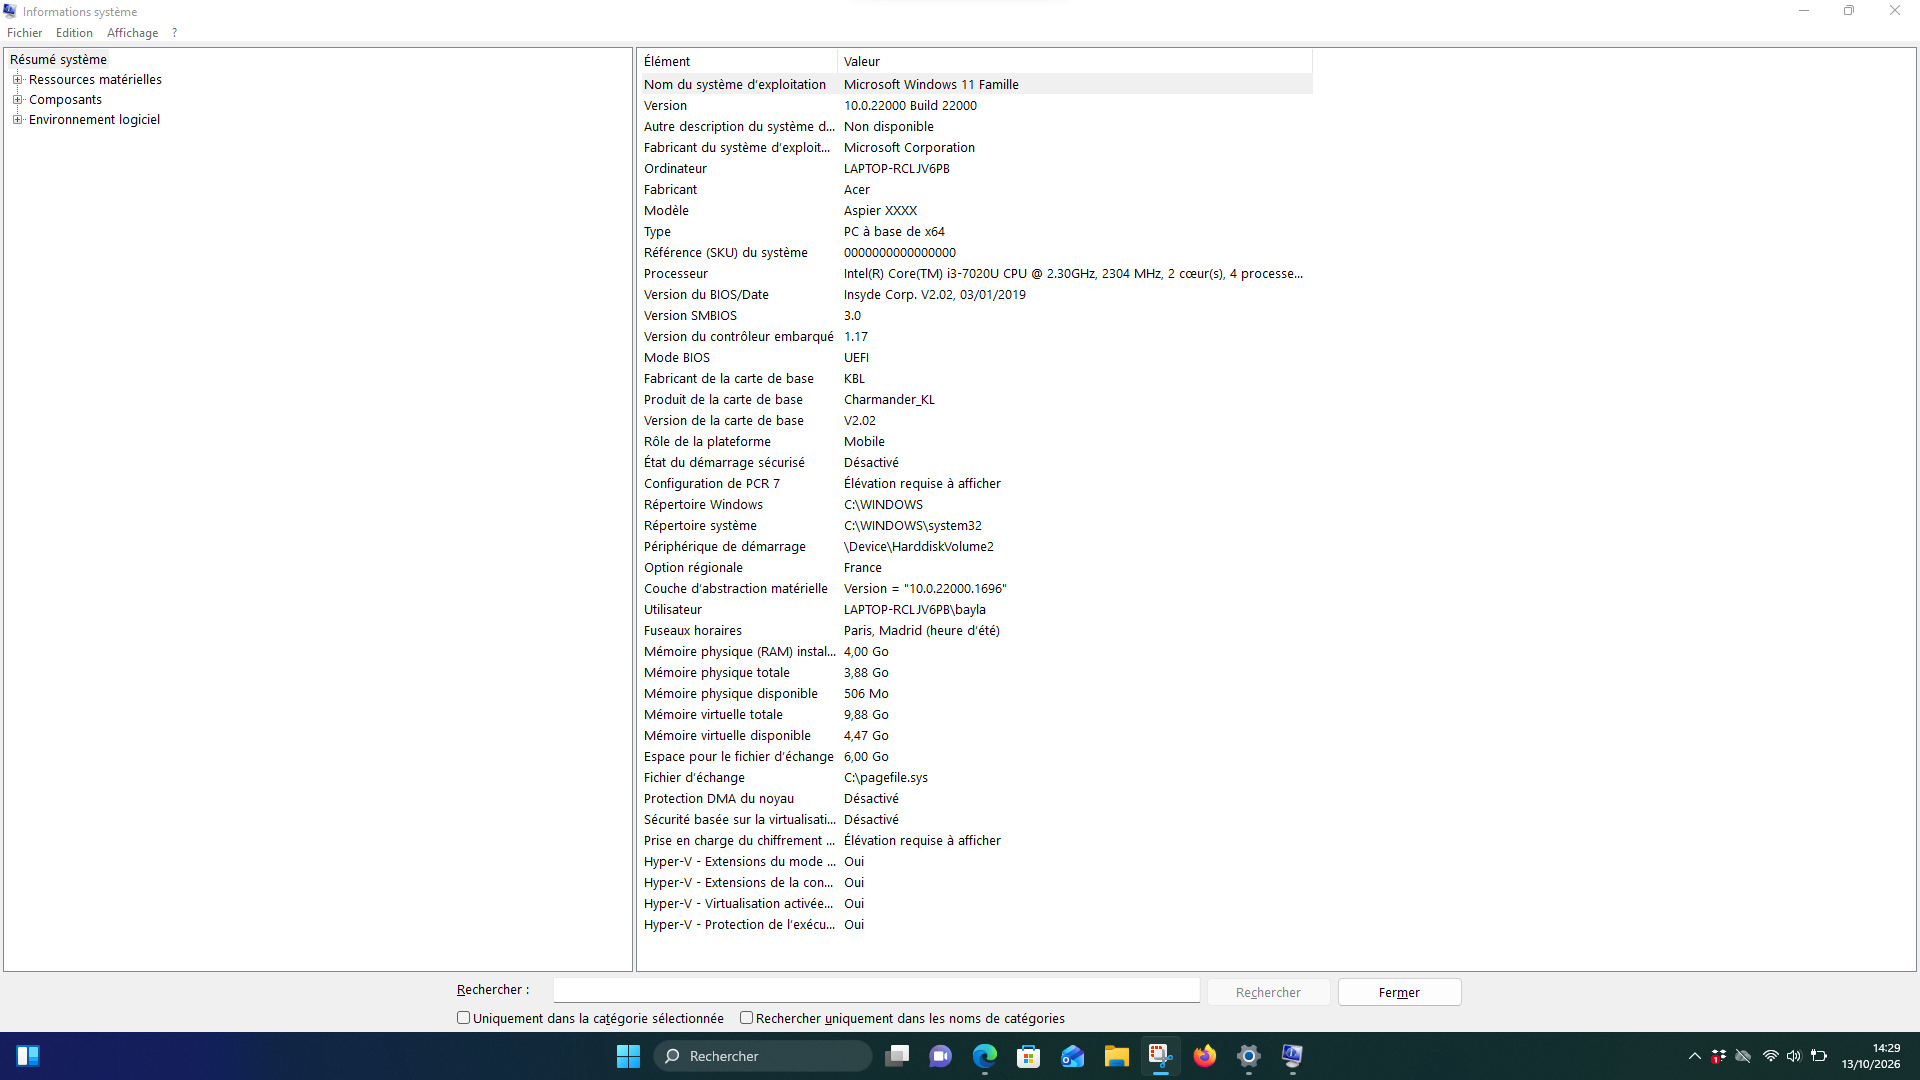Screen dimensions: 1920x1080
Task: Open File Explorer from the taskbar
Action: [1117, 1056]
